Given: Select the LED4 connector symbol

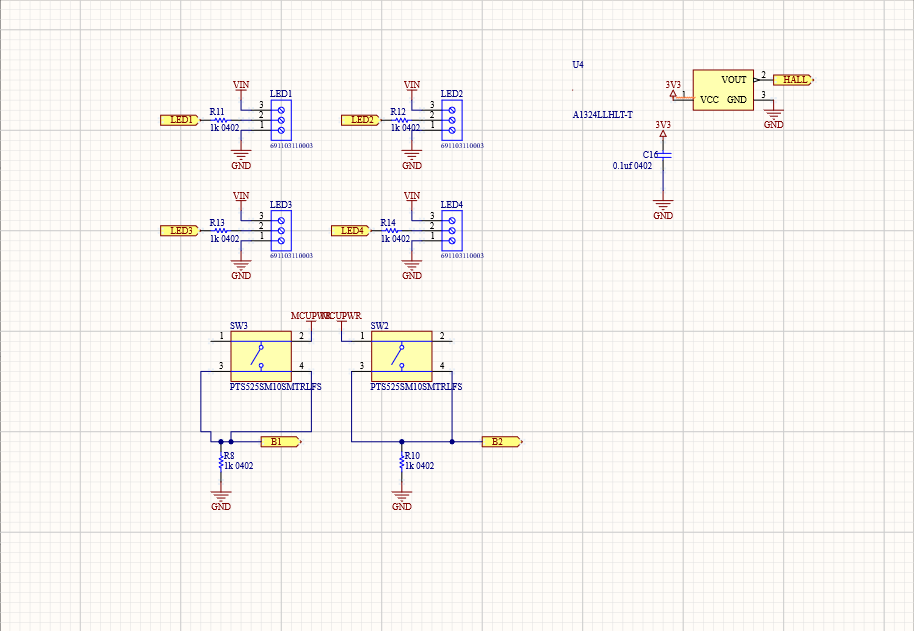Looking at the screenshot, I should point(452,232).
